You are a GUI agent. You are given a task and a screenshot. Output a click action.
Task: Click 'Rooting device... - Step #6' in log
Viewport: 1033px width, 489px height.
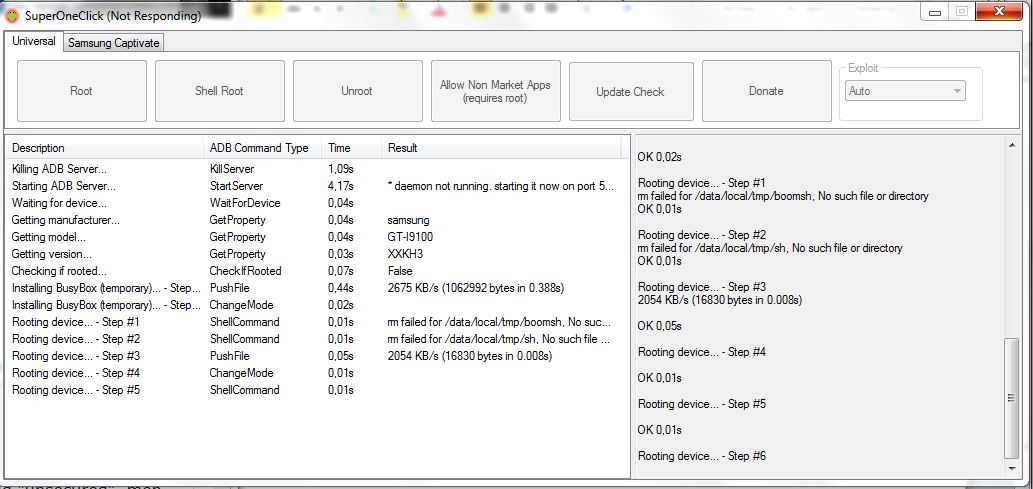pos(702,456)
